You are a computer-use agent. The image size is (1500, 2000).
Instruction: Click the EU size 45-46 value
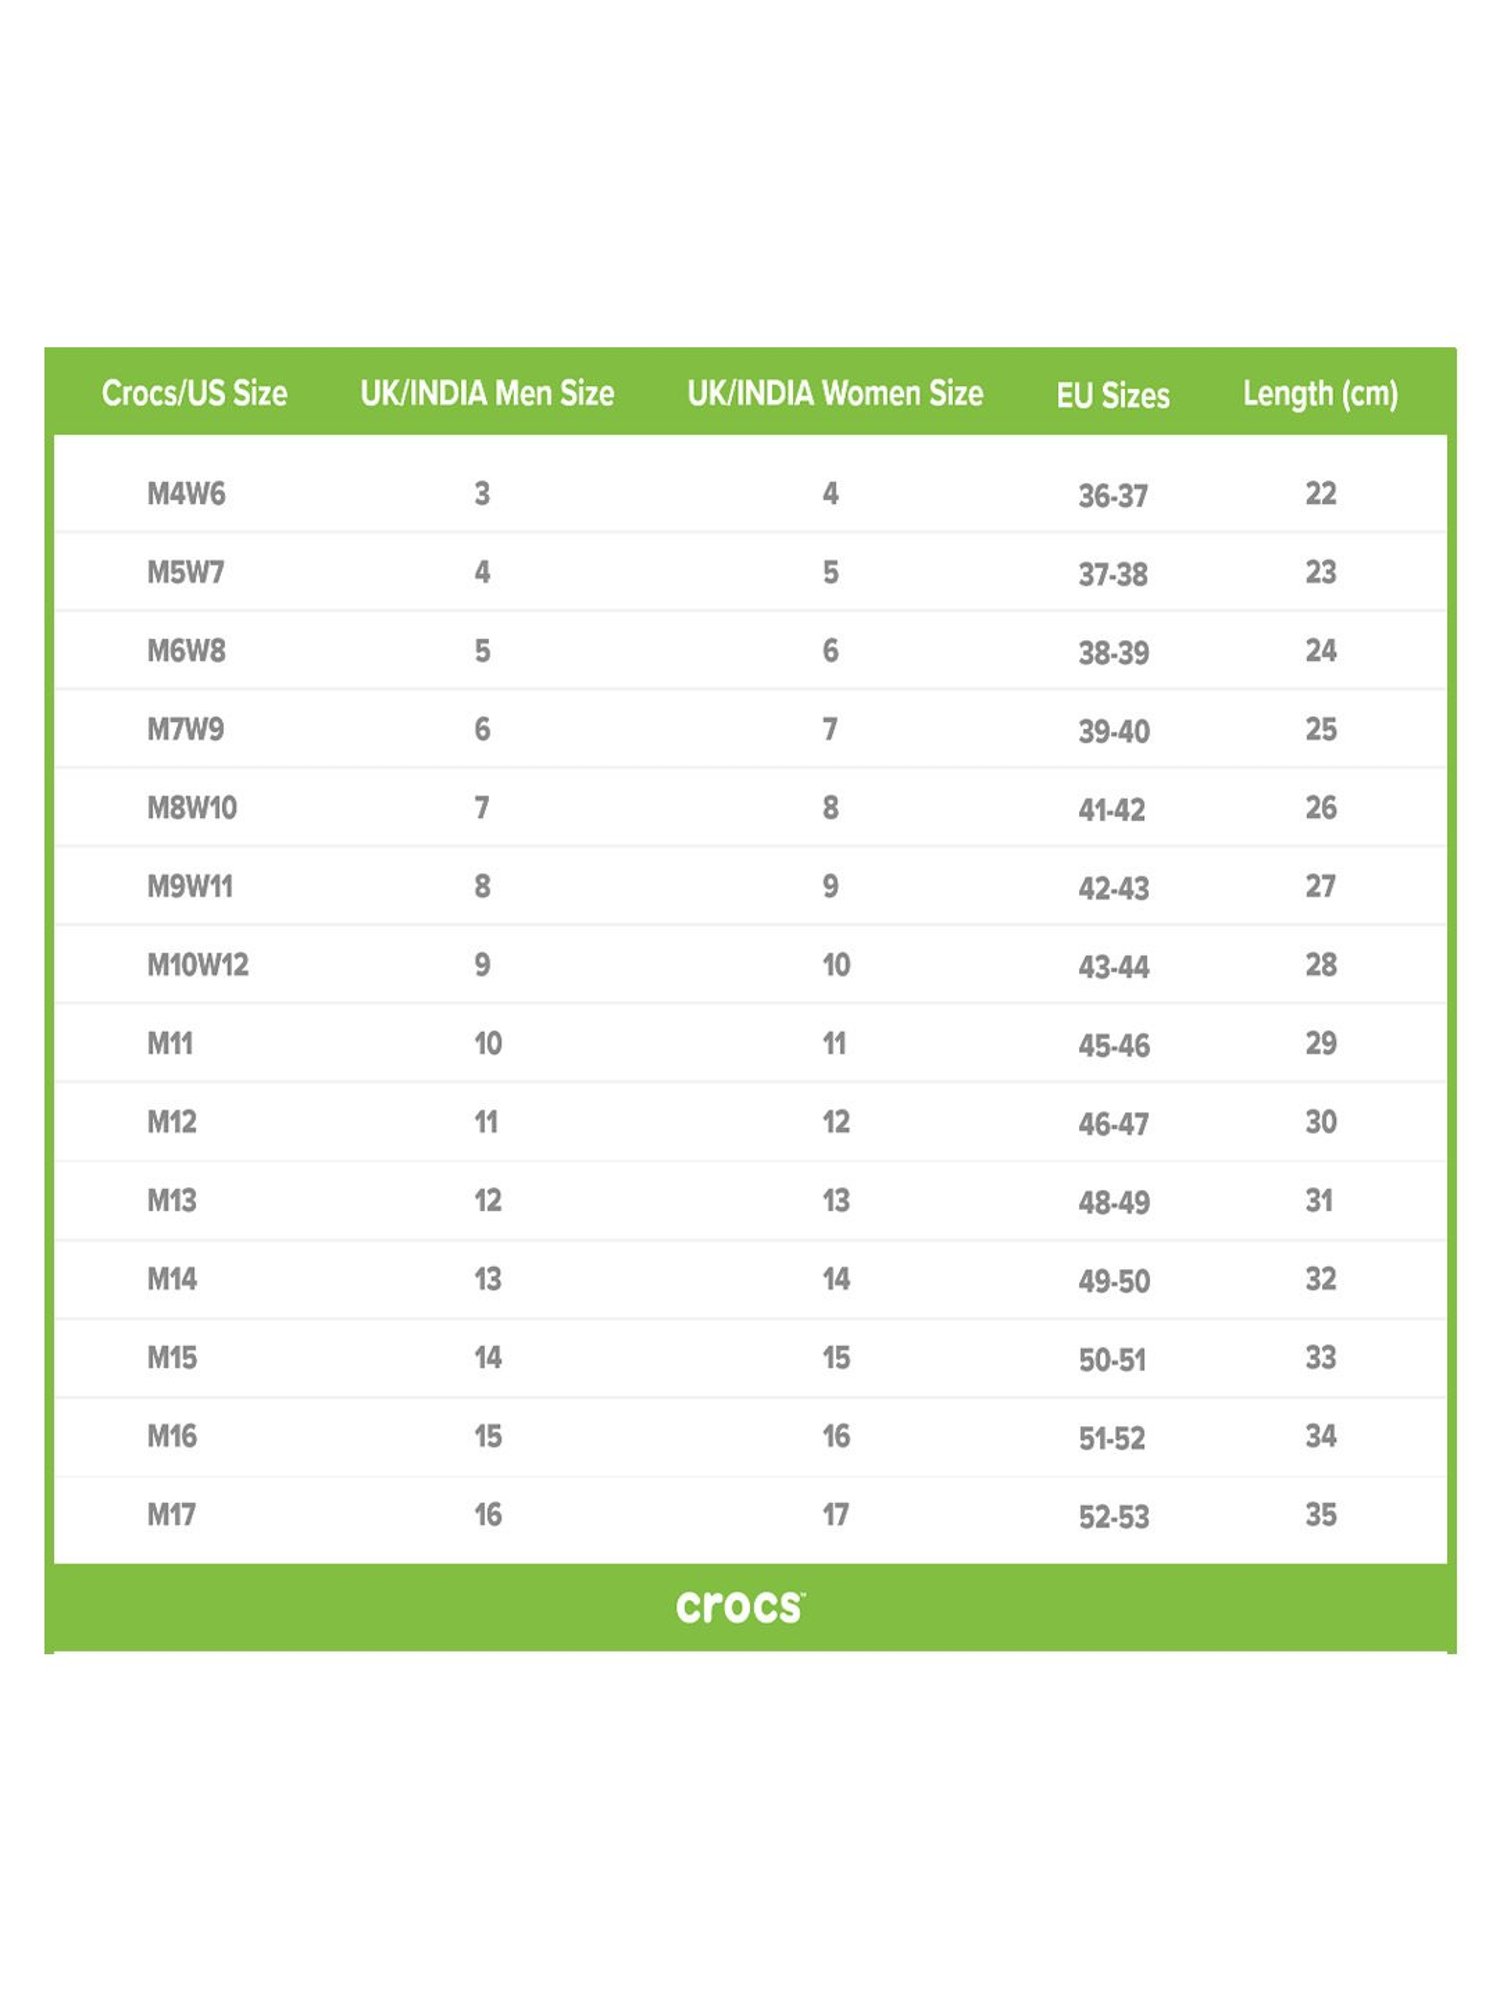(1114, 1046)
